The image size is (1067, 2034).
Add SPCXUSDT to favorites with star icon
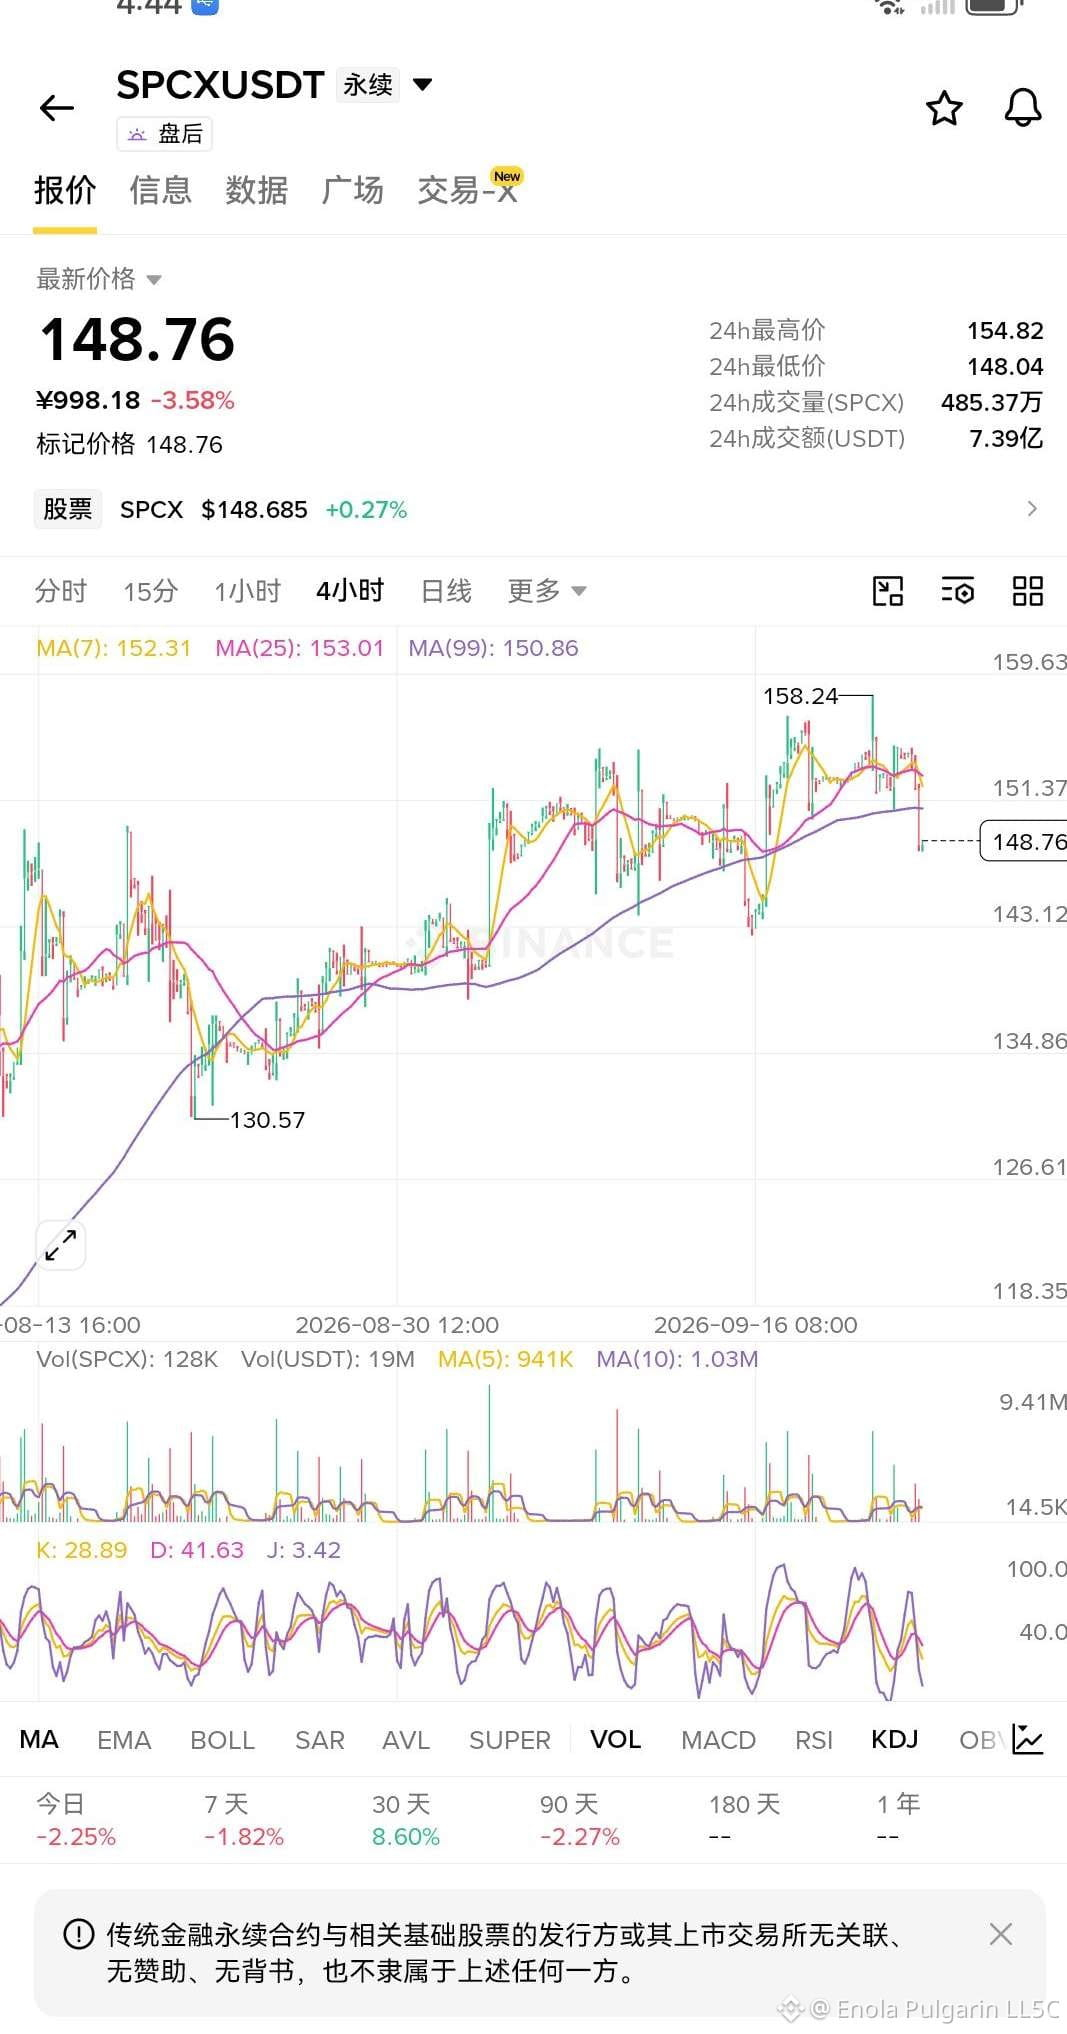point(944,108)
